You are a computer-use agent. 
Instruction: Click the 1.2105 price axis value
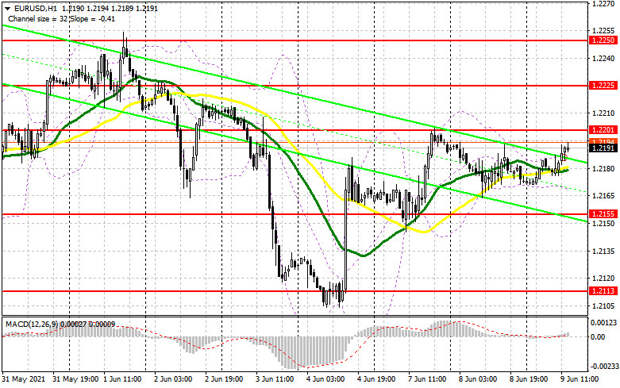(603, 306)
